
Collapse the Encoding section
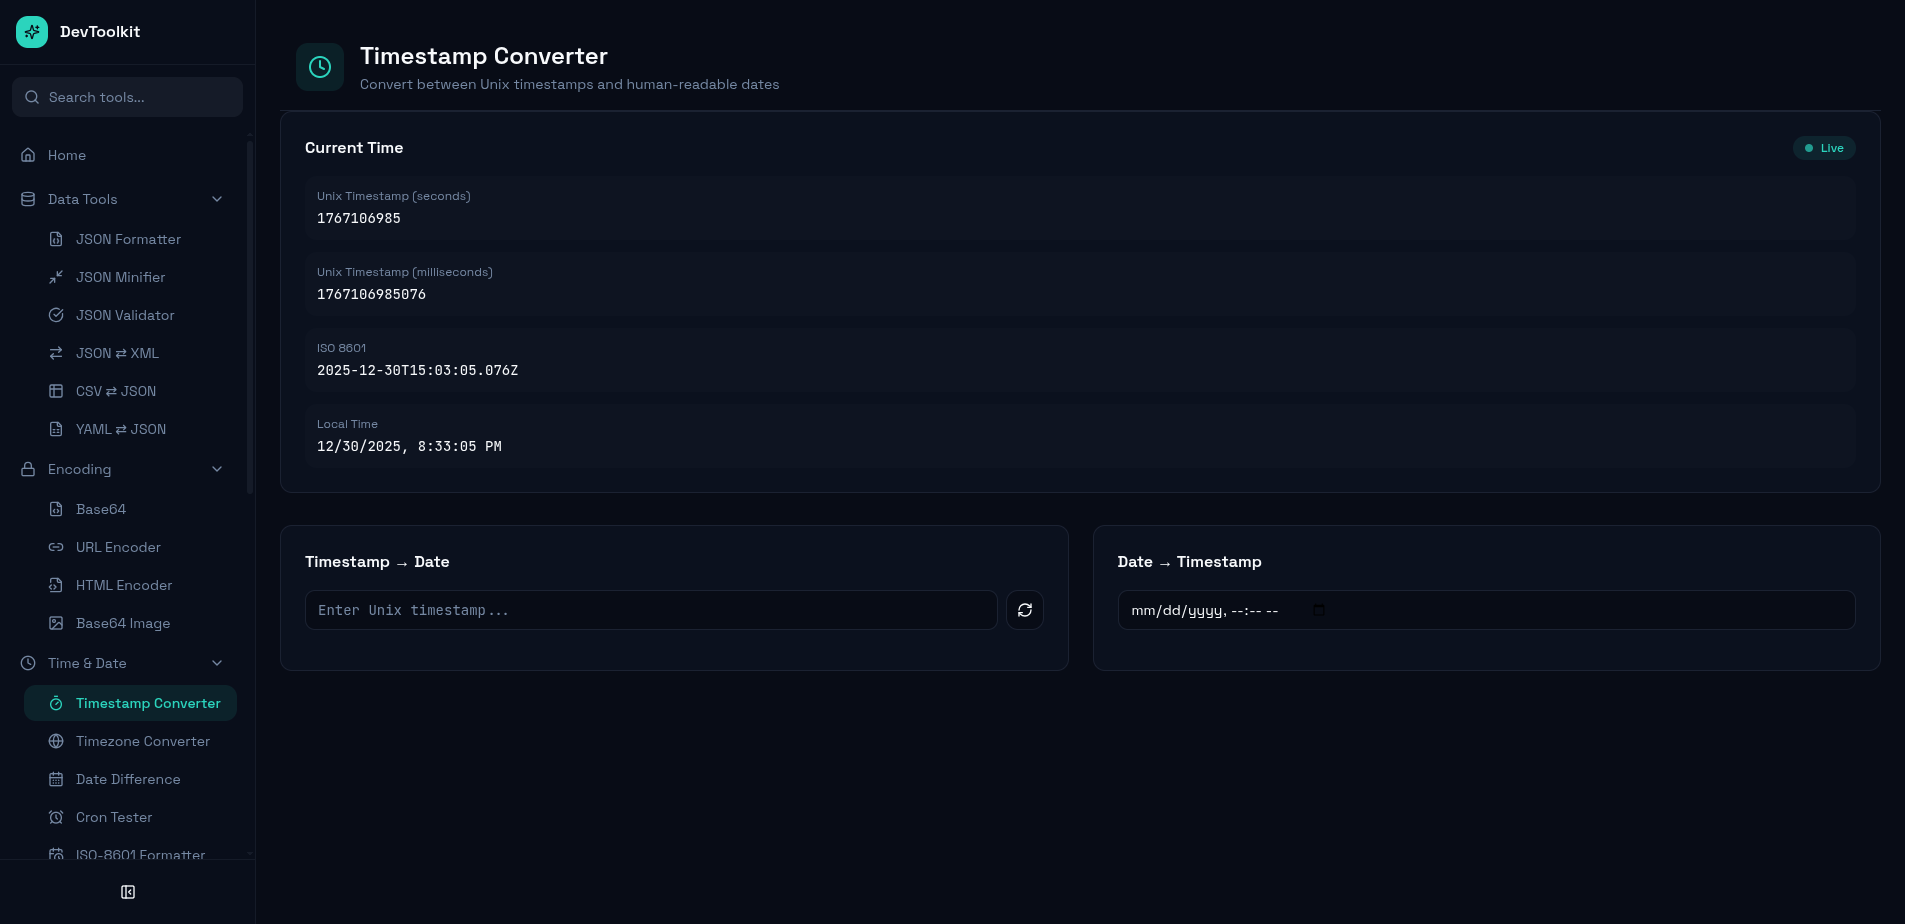[x=217, y=469]
